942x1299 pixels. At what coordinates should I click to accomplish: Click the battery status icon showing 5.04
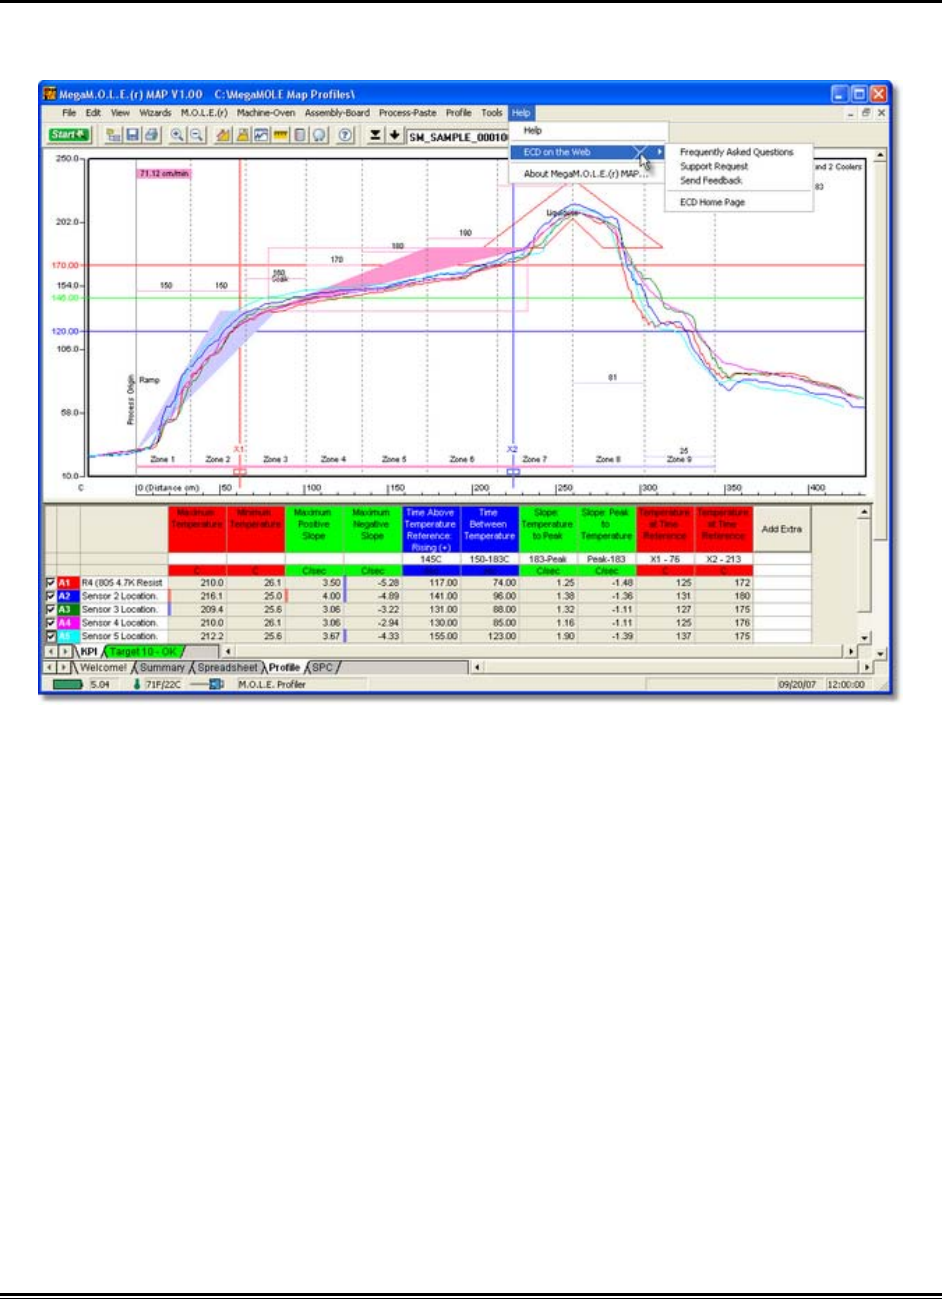point(67,685)
